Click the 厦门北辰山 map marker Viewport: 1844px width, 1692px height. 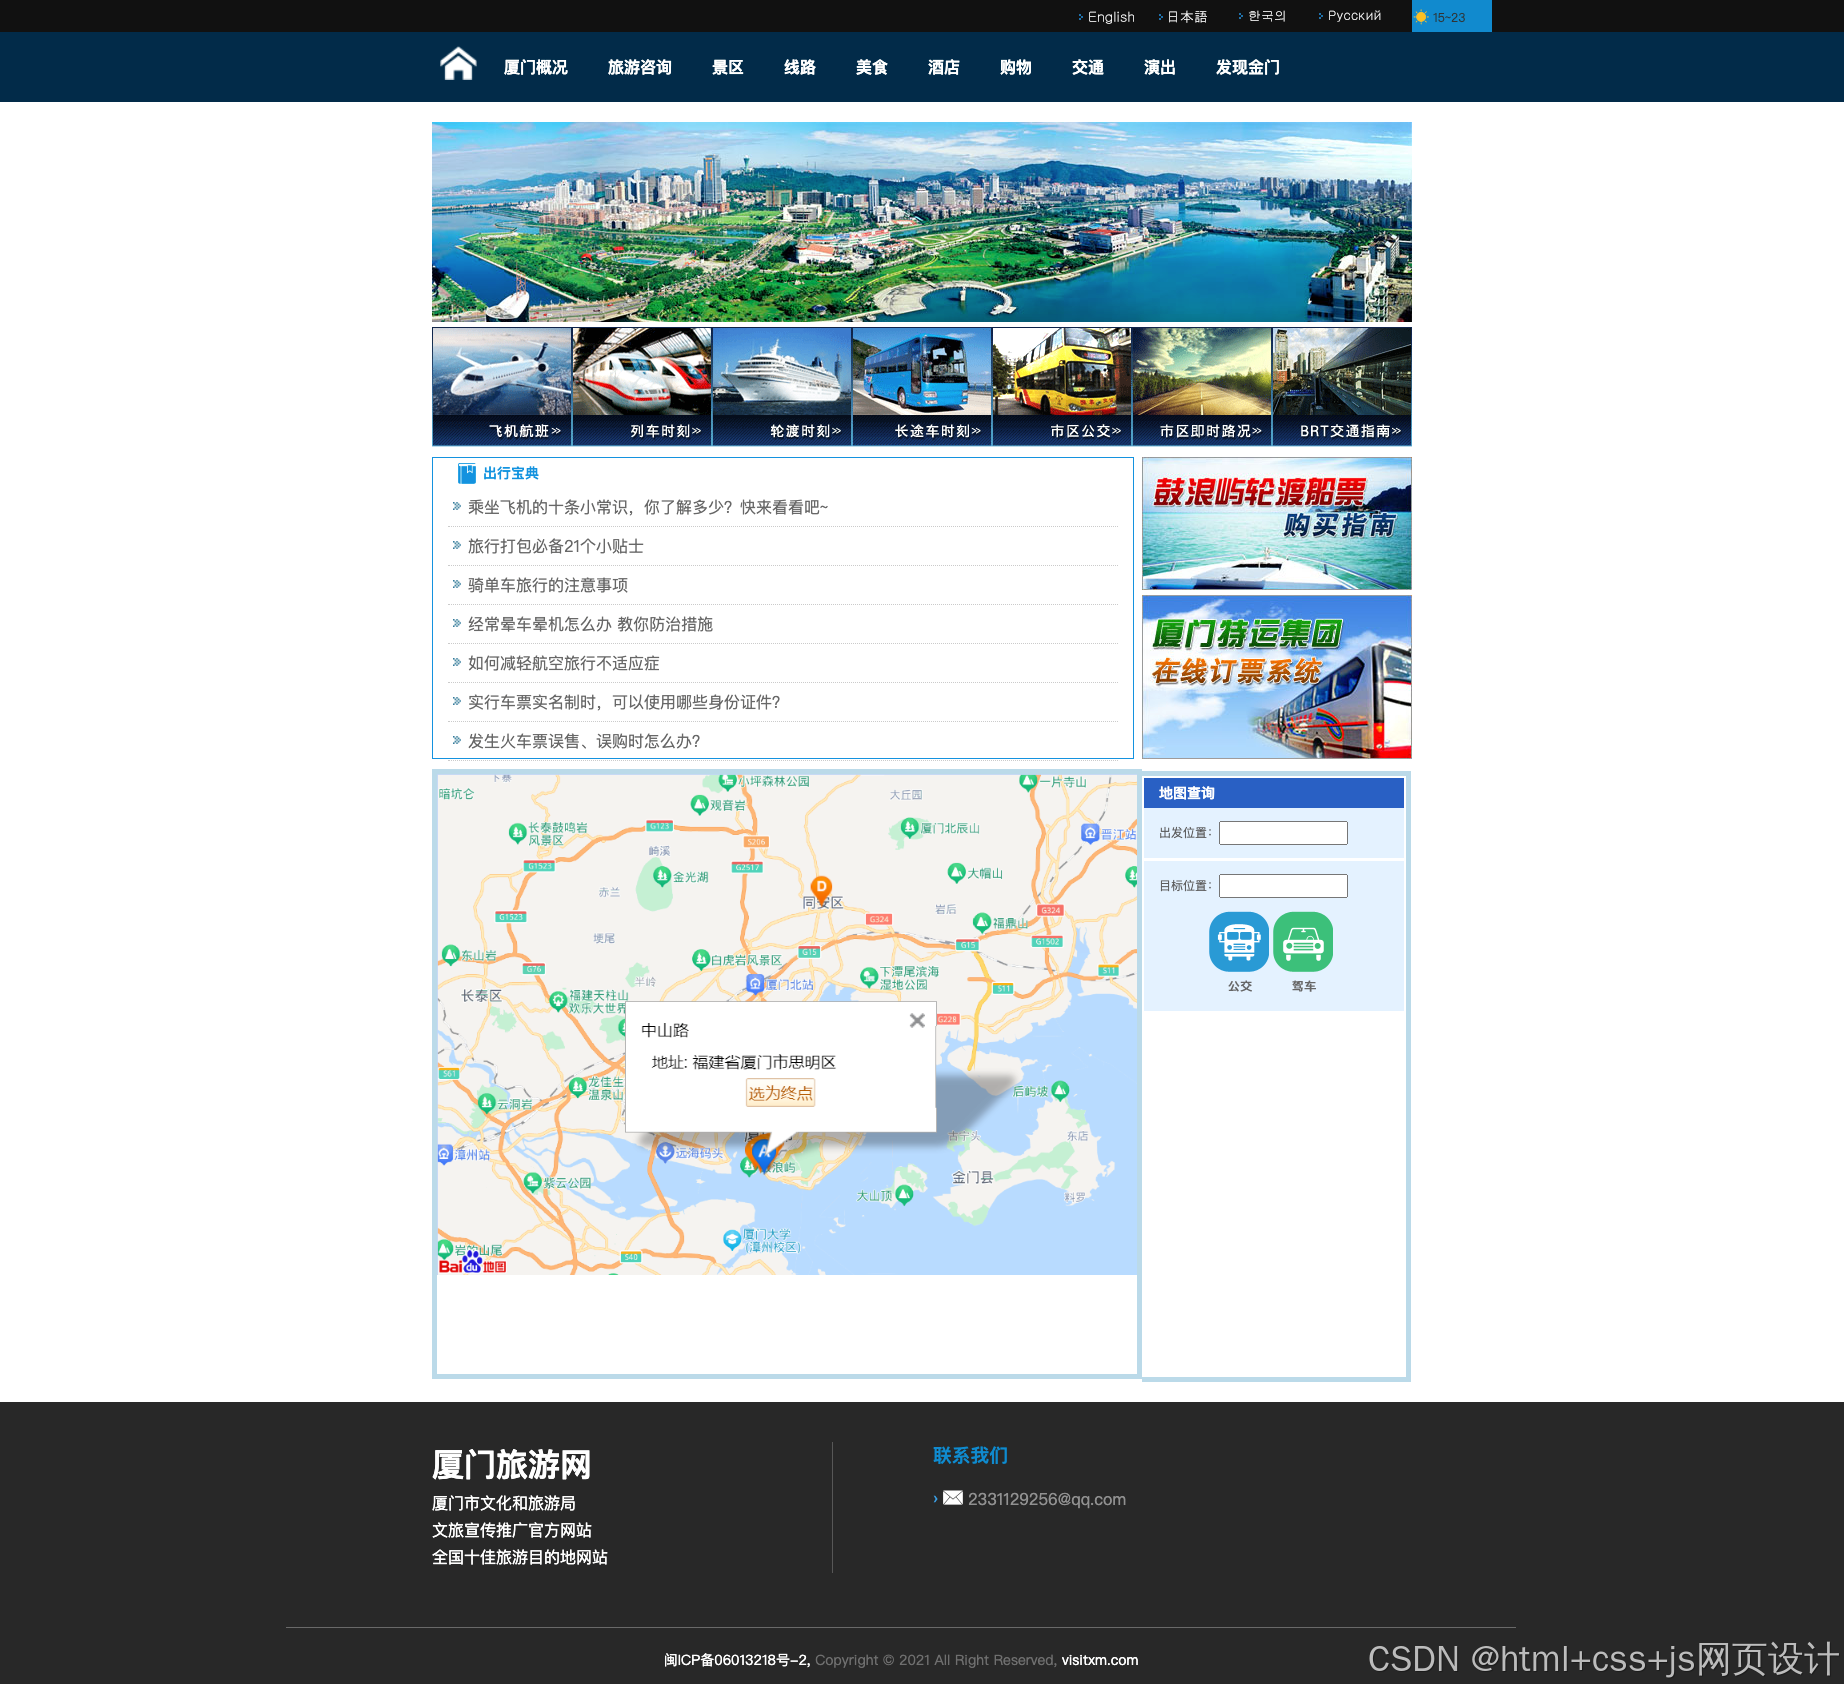pyautogui.click(x=909, y=827)
